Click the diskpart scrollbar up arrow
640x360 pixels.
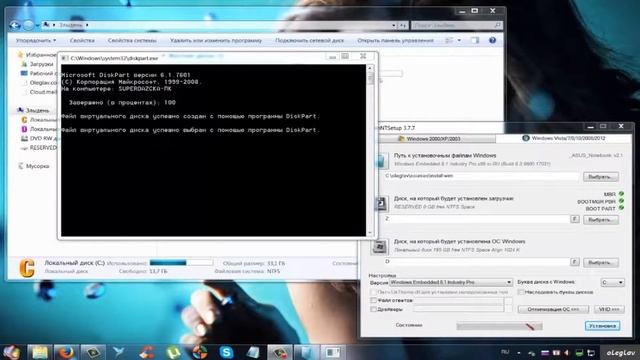point(370,68)
